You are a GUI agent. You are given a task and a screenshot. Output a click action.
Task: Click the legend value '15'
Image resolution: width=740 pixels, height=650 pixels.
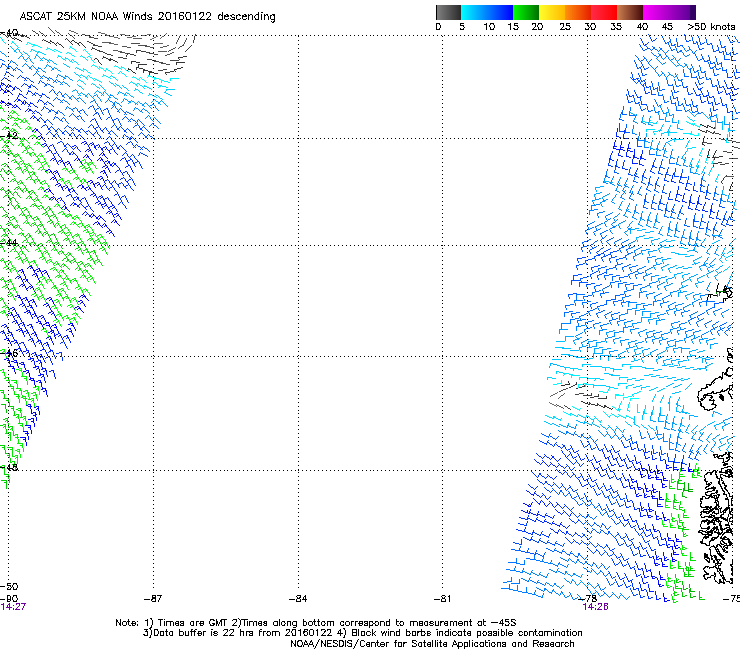(513, 27)
